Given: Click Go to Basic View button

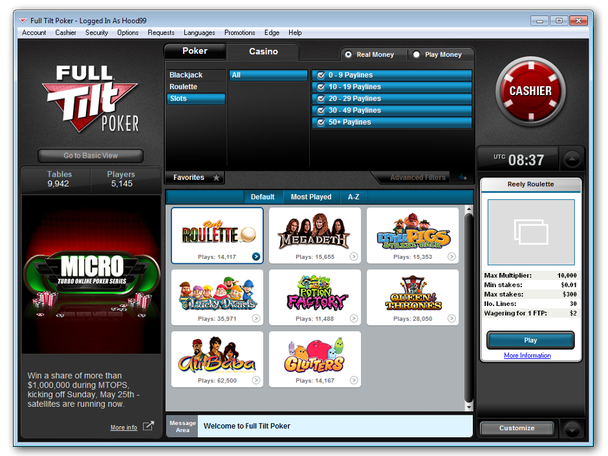Looking at the screenshot, I should tap(91, 155).
